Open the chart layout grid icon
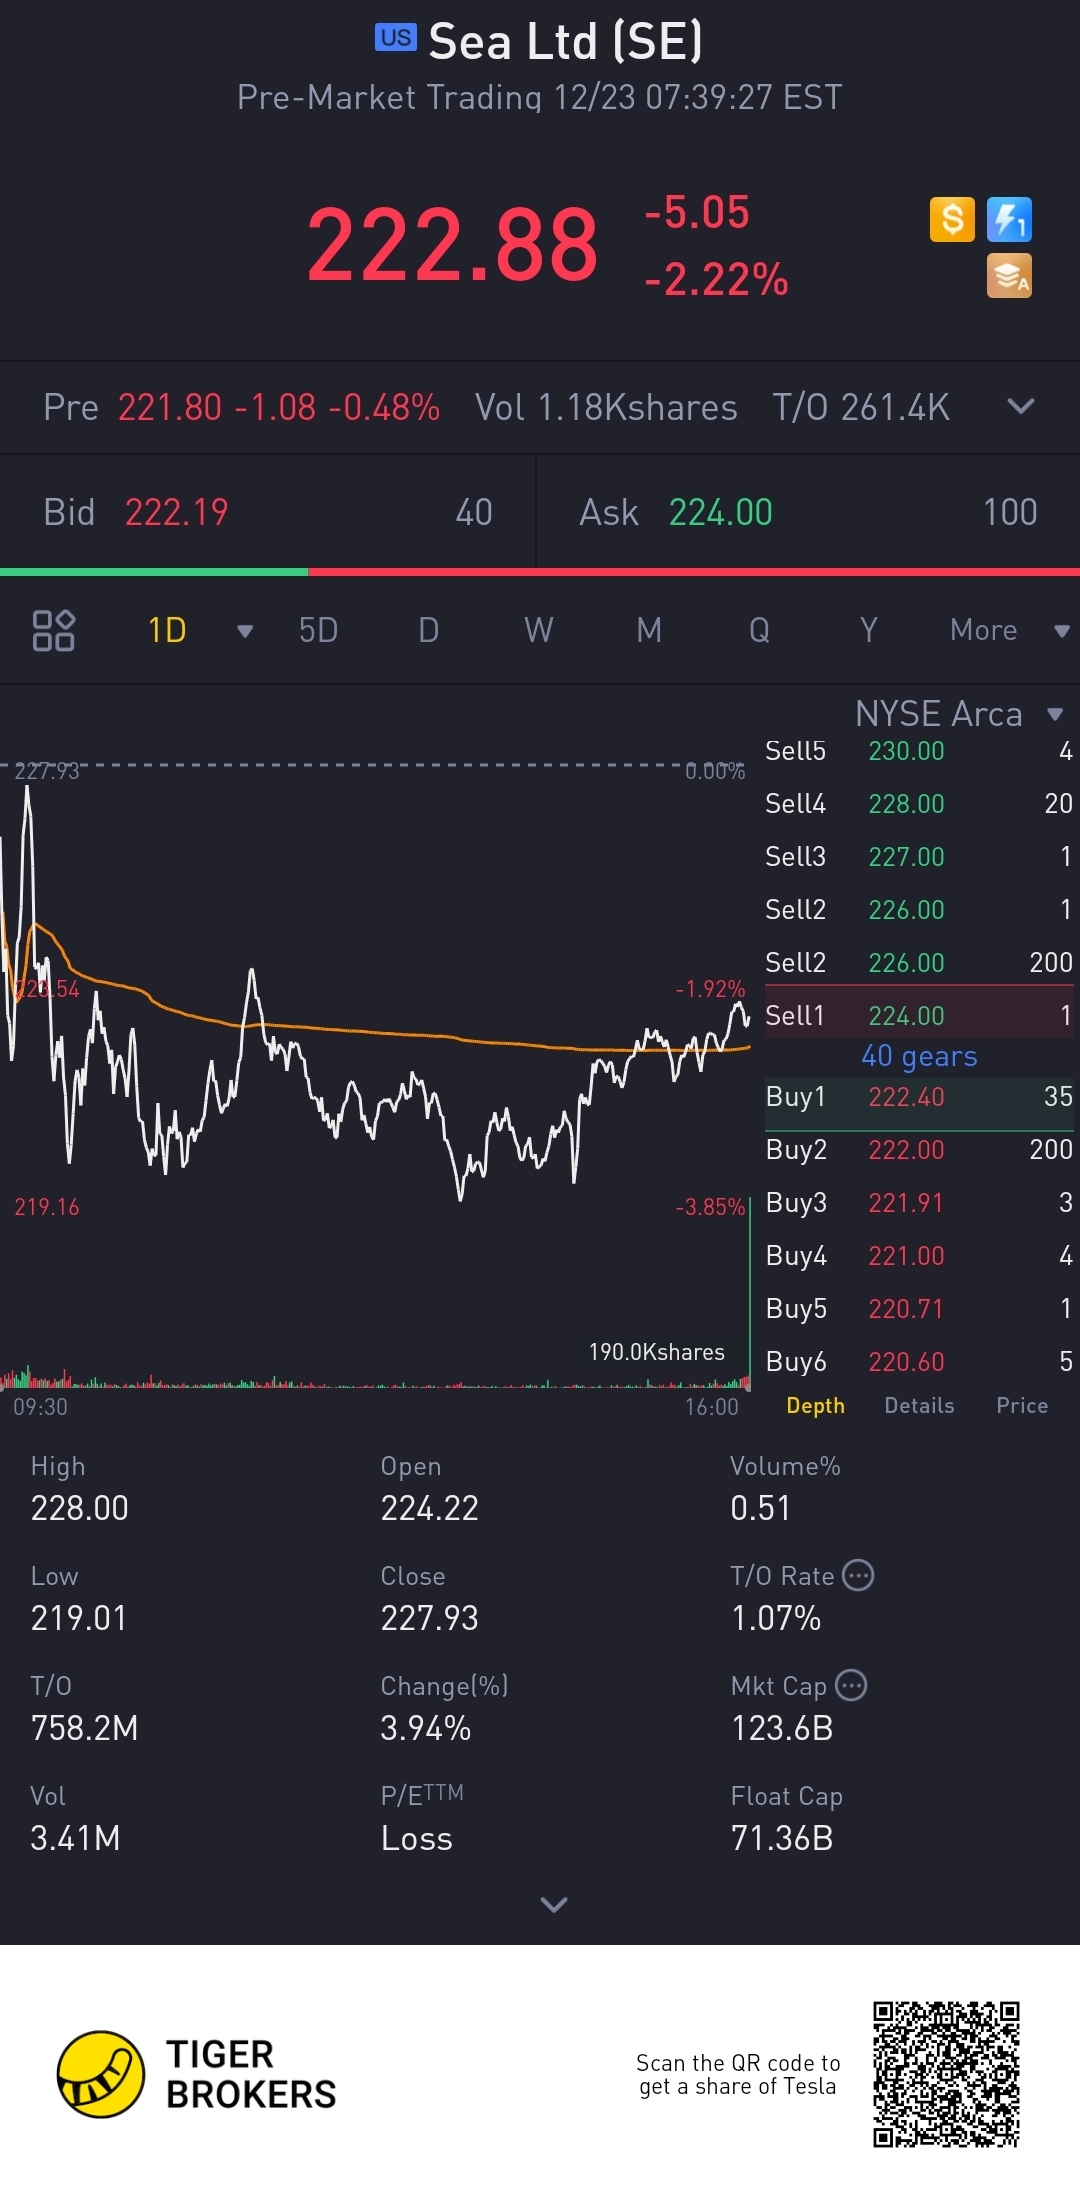The width and height of the screenshot is (1080, 2204). click(x=53, y=630)
